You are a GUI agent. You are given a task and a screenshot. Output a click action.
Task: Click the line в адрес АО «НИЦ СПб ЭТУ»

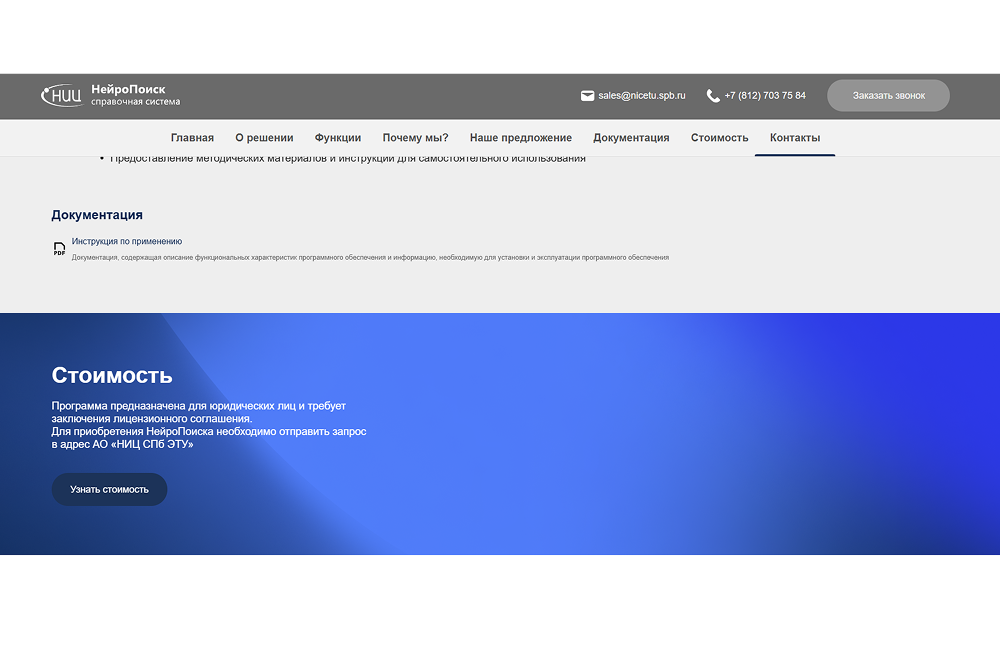122,445
